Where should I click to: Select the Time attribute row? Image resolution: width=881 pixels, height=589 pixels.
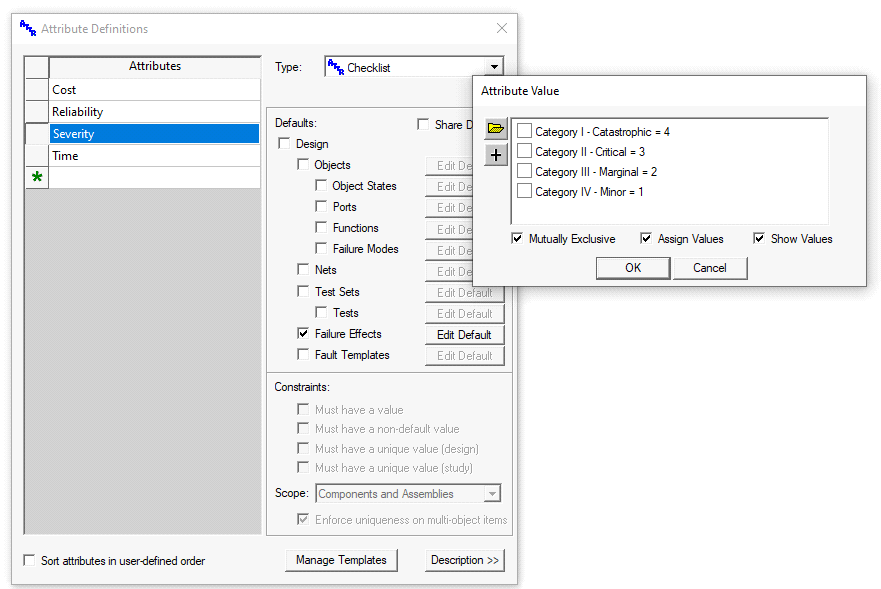pyautogui.click(x=155, y=156)
